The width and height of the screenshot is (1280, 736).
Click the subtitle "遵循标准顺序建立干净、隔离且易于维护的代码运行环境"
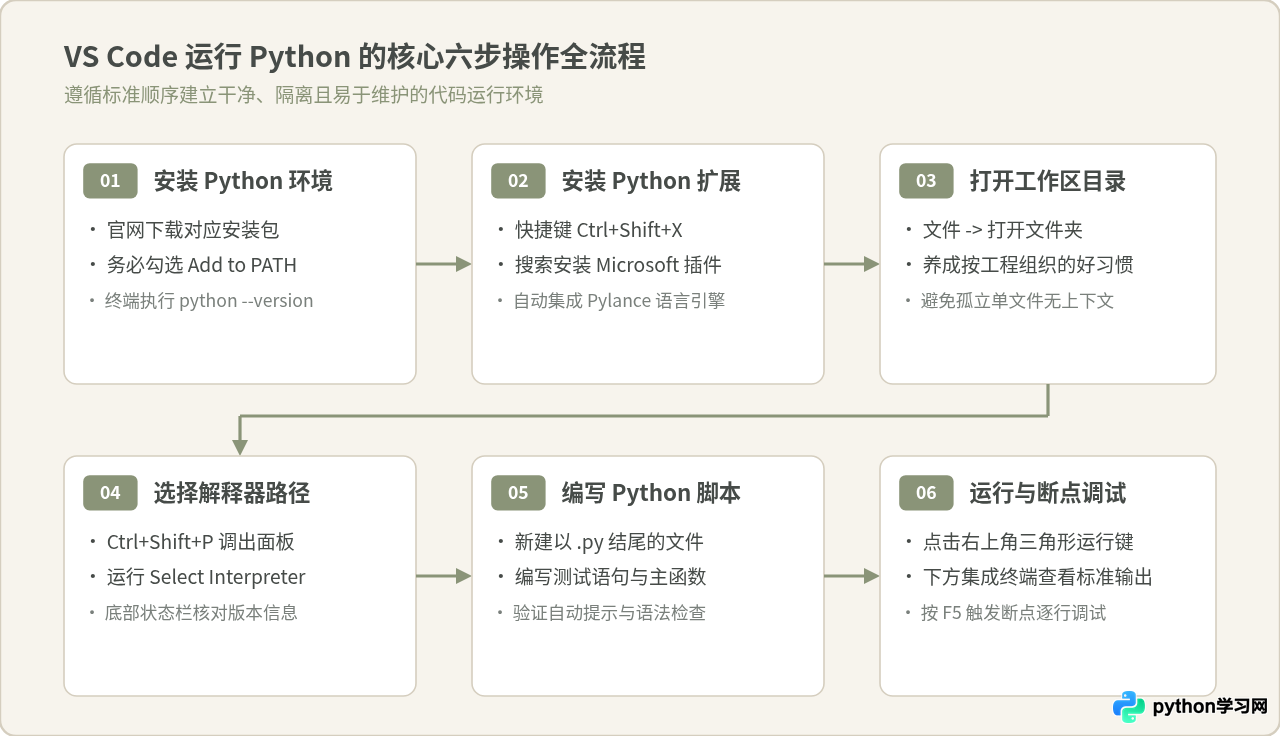pyautogui.click(x=304, y=95)
